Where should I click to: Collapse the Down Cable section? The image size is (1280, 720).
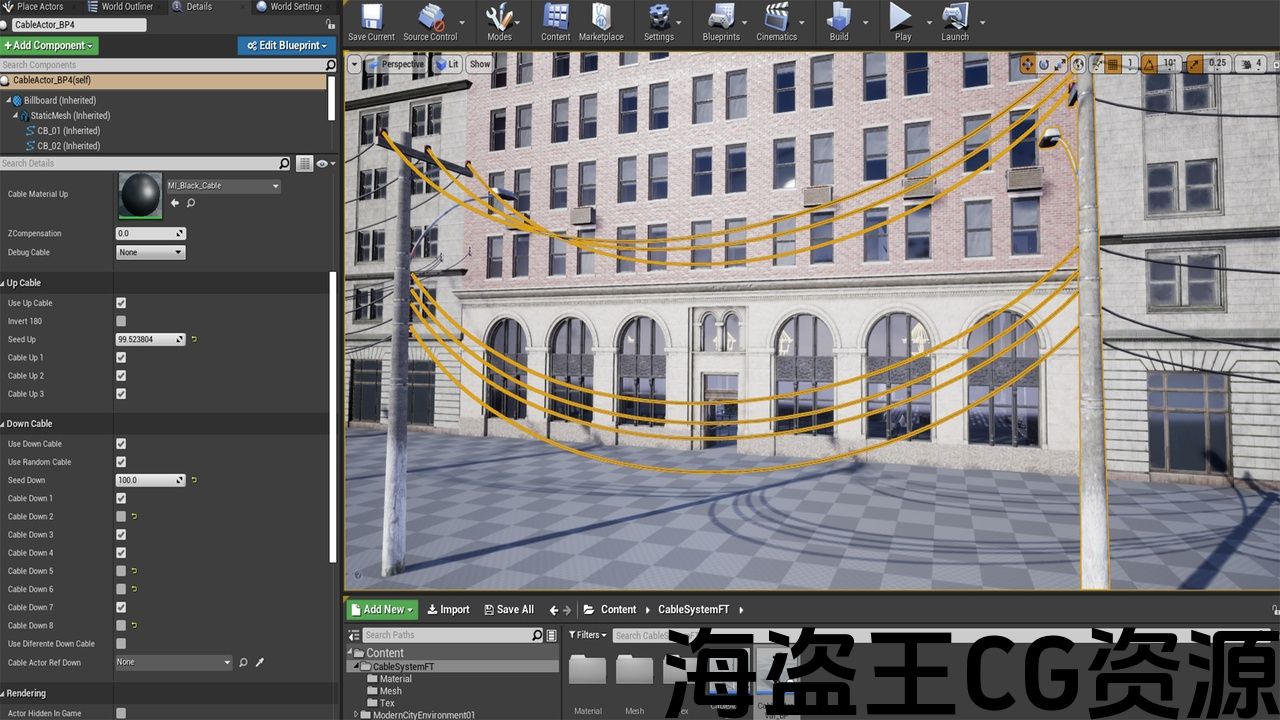click(28, 424)
